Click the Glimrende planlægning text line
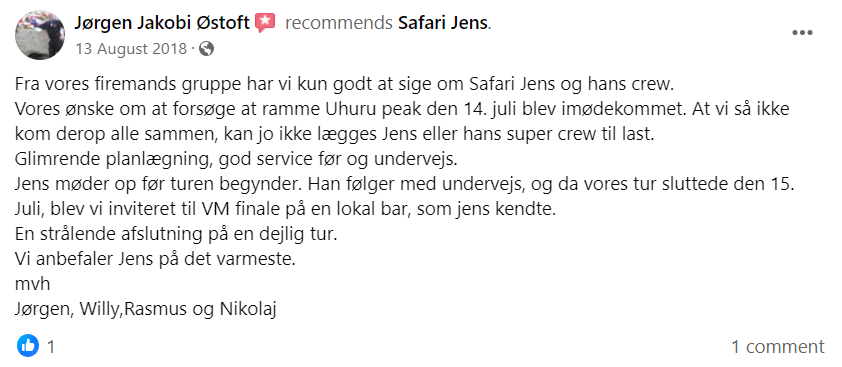842x367 pixels. coord(236,160)
